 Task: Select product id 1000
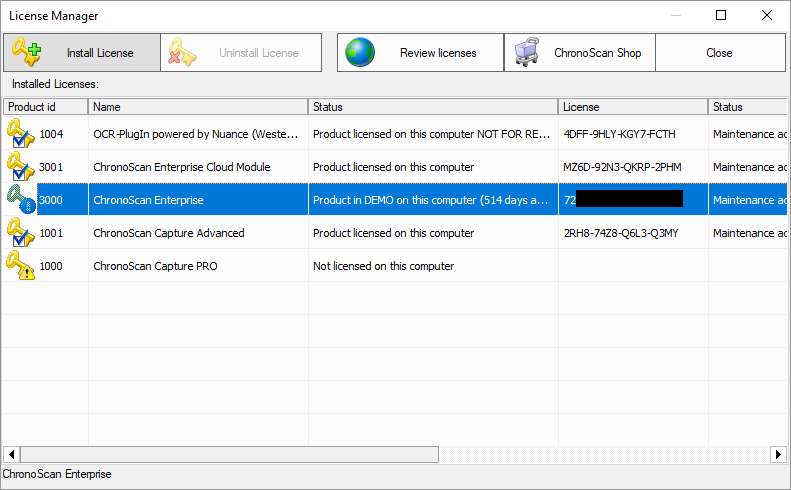51,266
